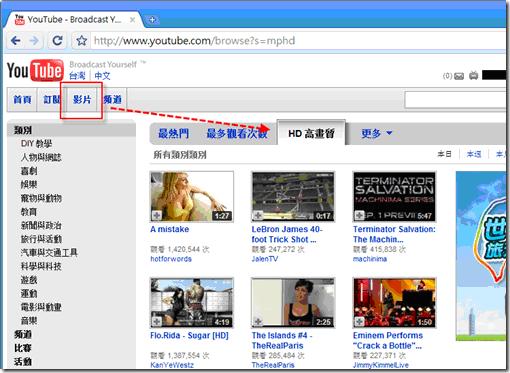The height and width of the screenshot is (373, 510).
Task: Open 音樂 category
Action: tap(29, 321)
